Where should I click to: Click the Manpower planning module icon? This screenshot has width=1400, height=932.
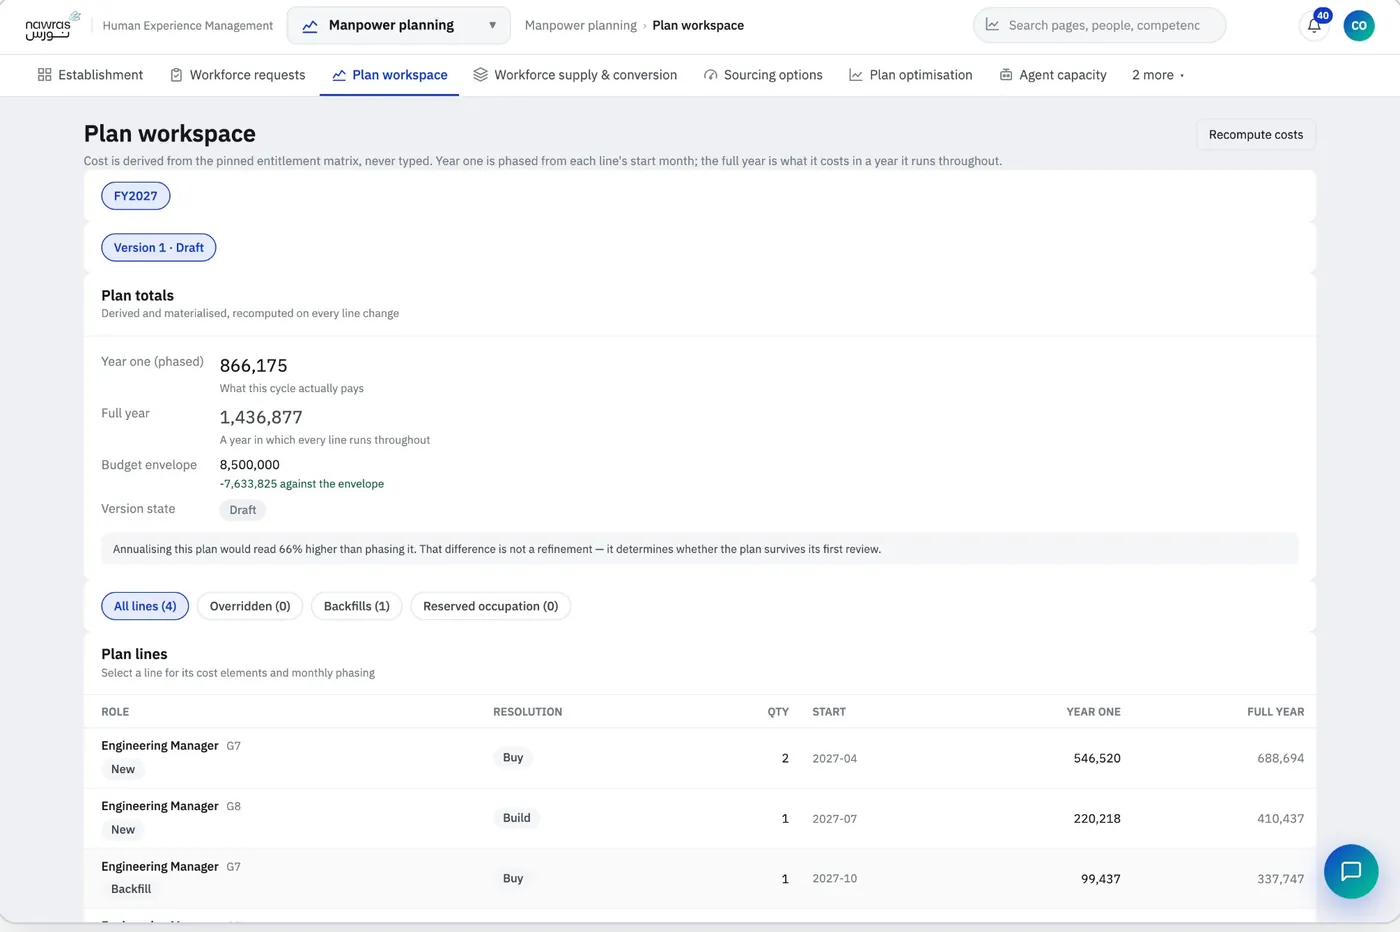310,26
